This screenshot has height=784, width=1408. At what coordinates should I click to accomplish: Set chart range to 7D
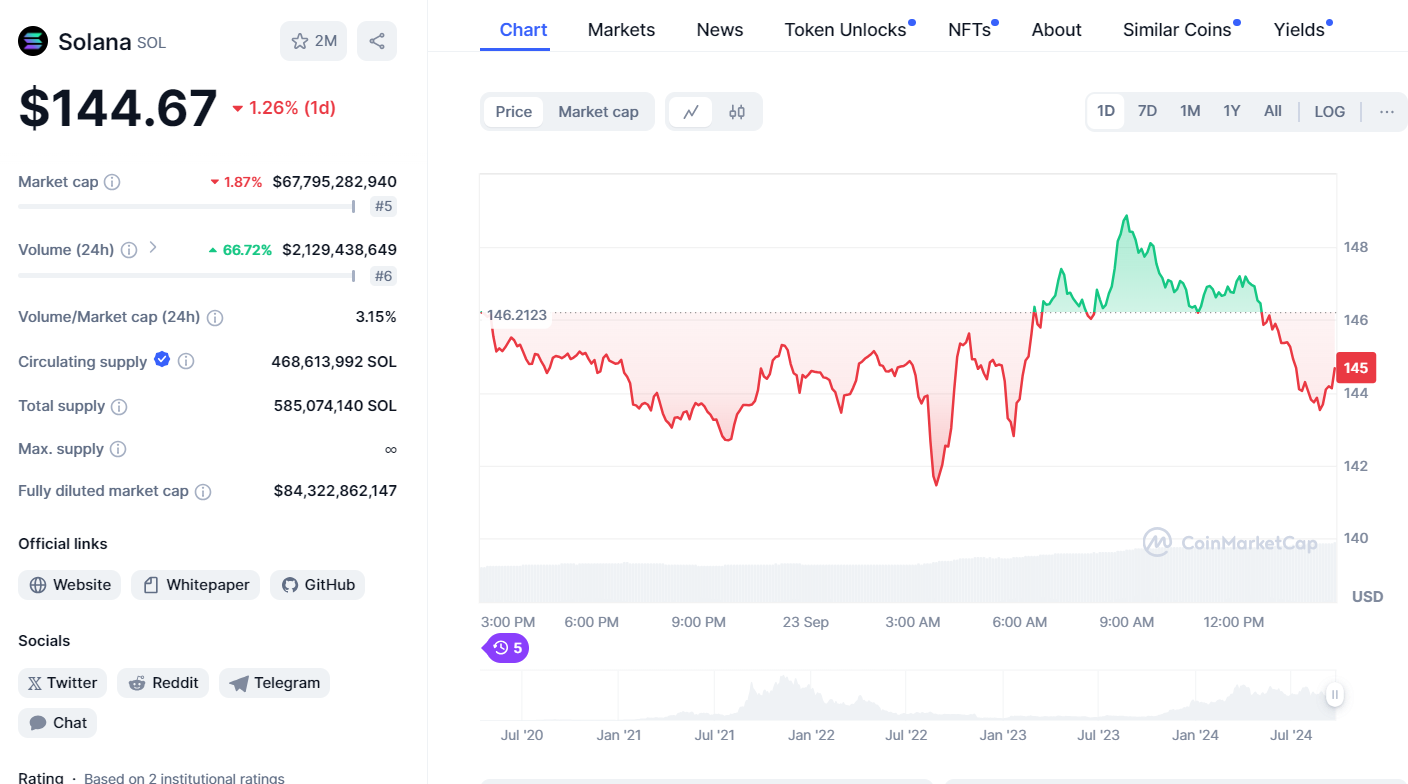[1147, 111]
